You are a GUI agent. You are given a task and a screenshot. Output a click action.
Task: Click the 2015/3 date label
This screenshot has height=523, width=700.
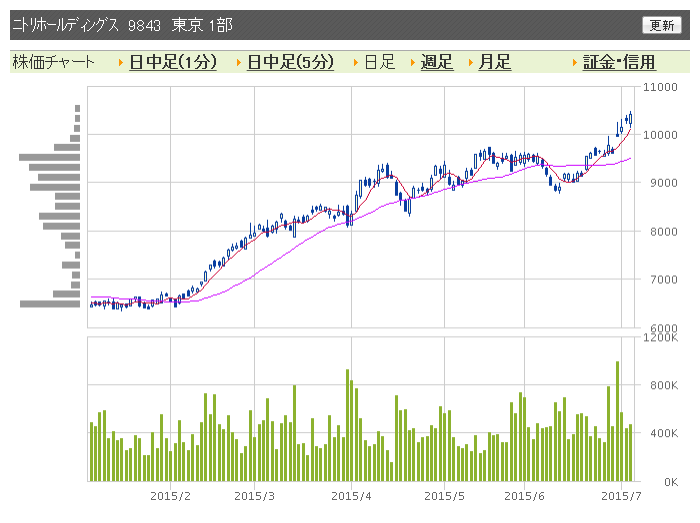click(x=254, y=496)
